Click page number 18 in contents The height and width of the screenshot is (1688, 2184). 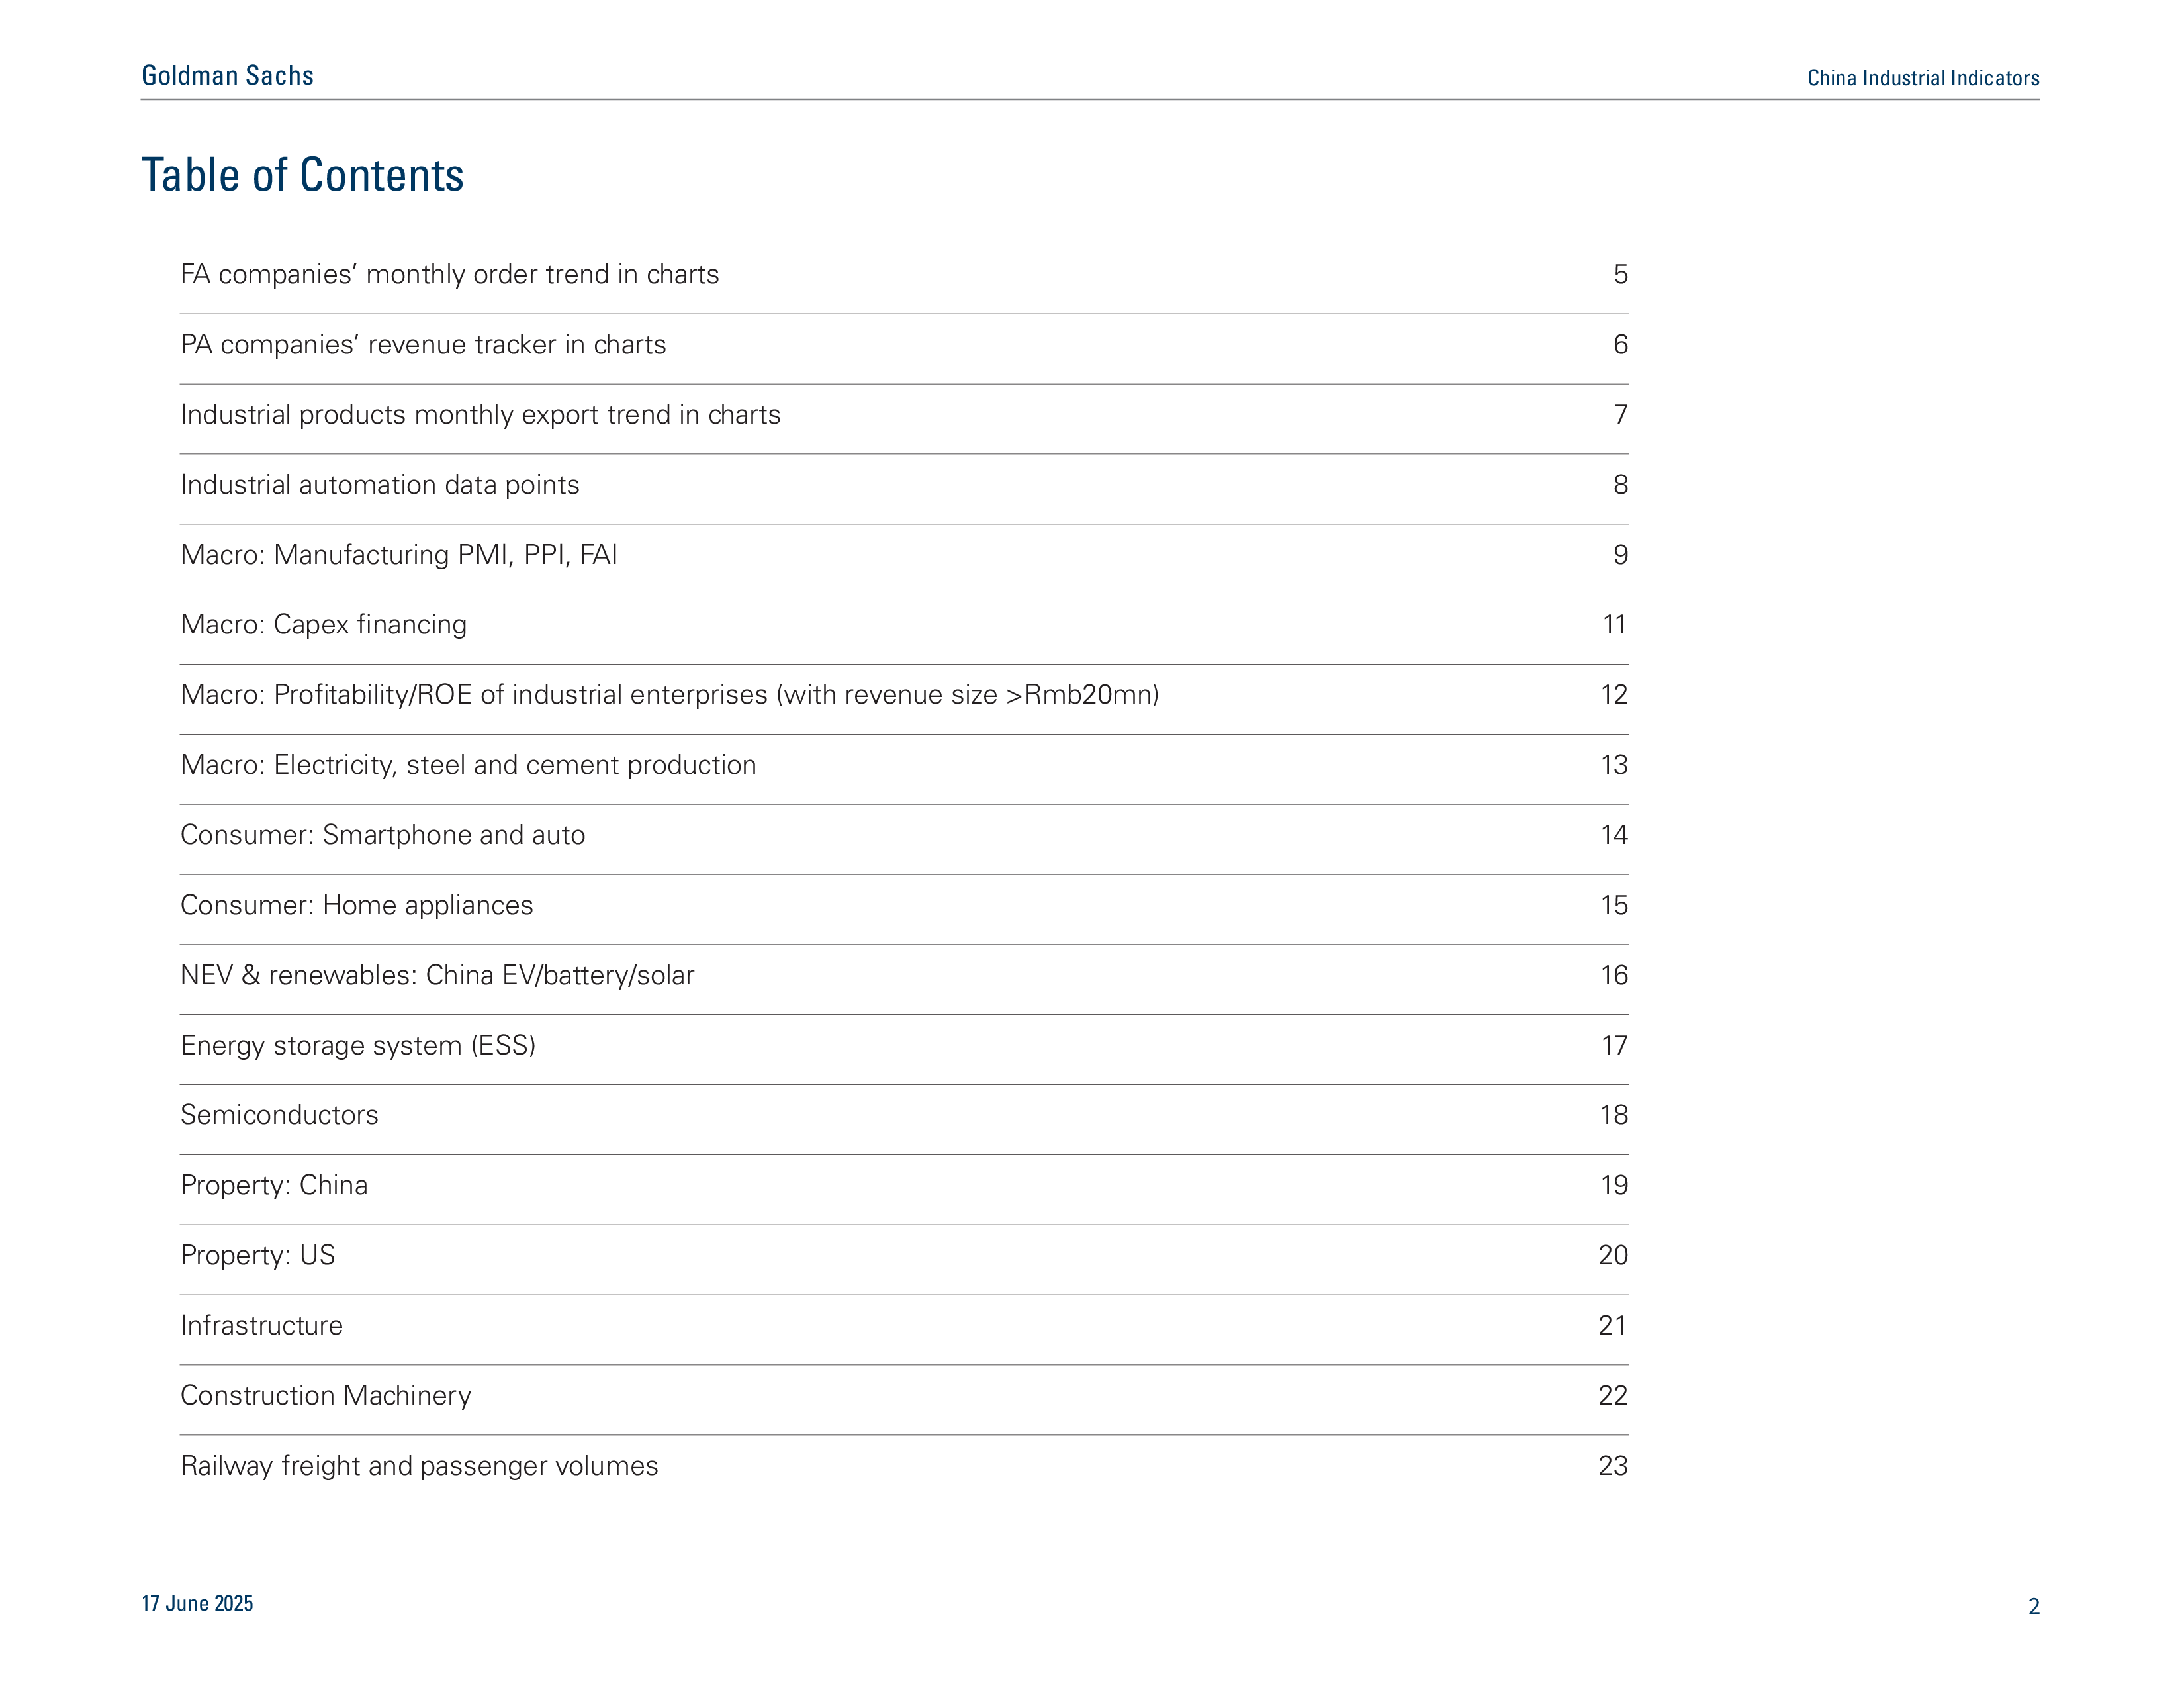[1614, 1114]
